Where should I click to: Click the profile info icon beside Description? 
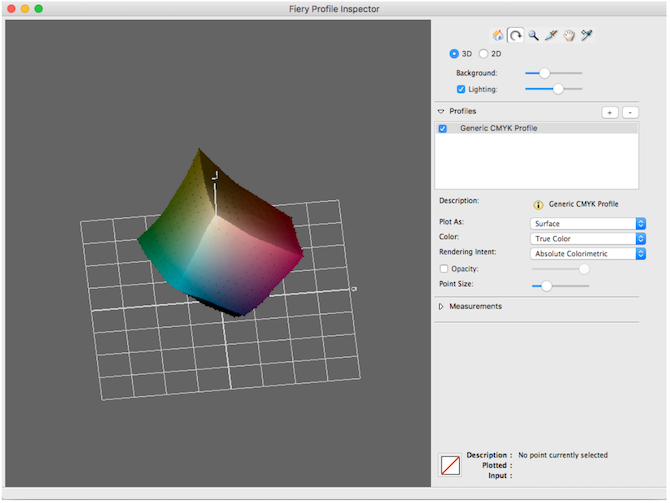tap(538, 205)
